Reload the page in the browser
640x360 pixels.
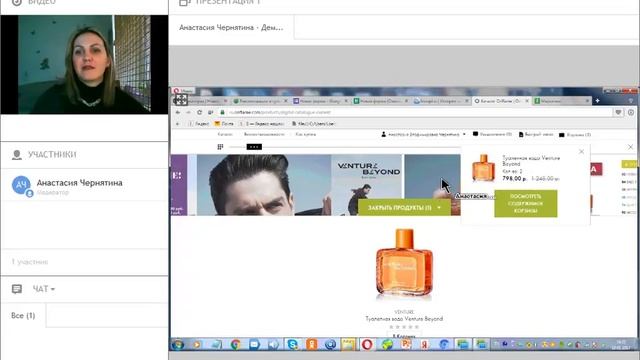pyautogui.click(x=199, y=112)
